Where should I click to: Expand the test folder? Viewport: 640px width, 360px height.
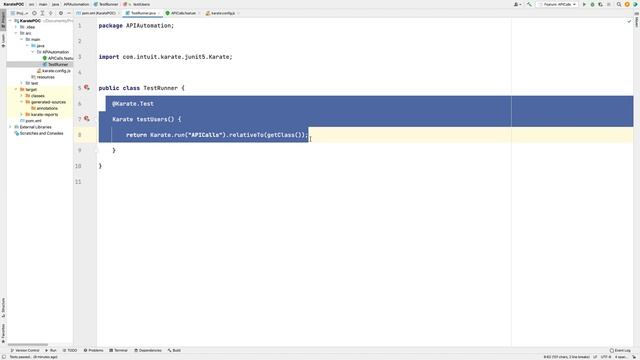[22, 83]
